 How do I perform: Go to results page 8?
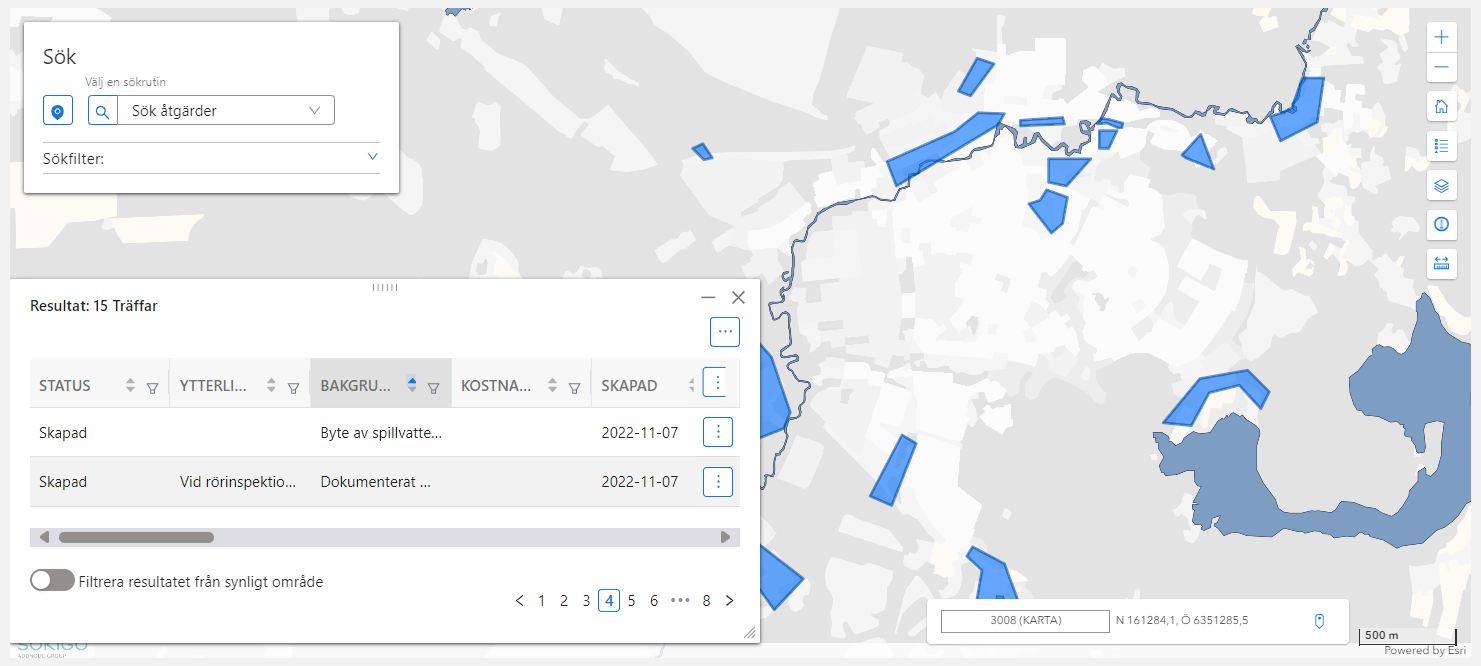706,601
